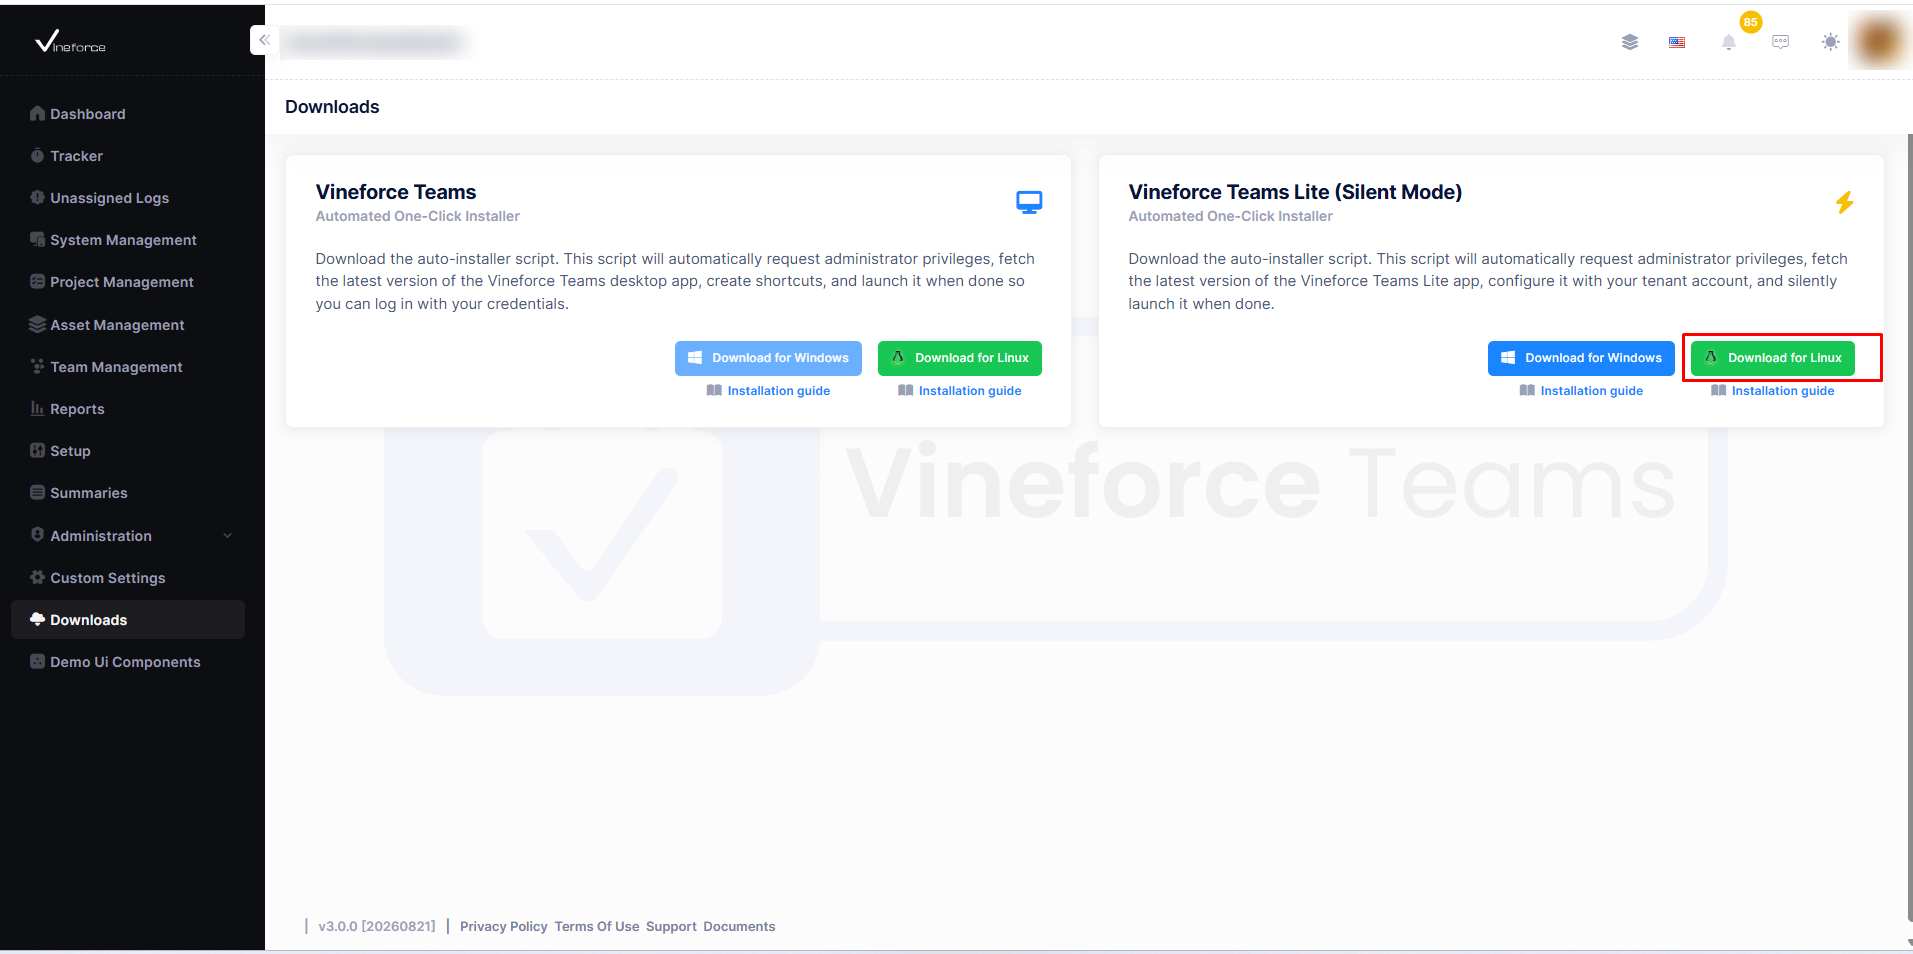Click version text v3.0.0 [20260821]

tap(377, 927)
